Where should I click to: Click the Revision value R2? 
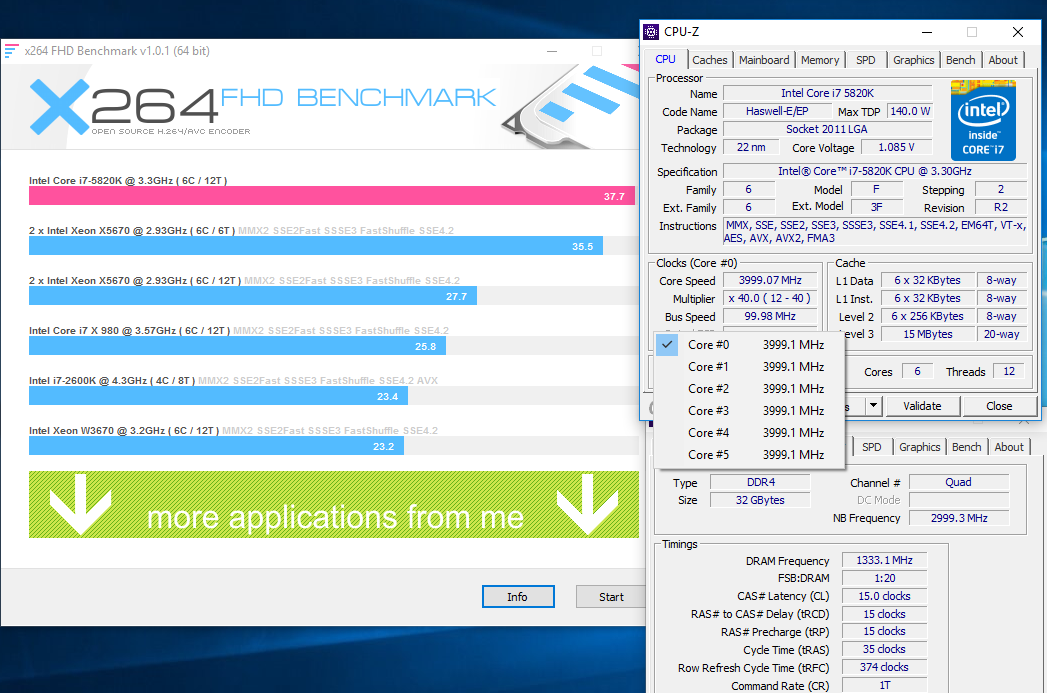pos(1000,208)
